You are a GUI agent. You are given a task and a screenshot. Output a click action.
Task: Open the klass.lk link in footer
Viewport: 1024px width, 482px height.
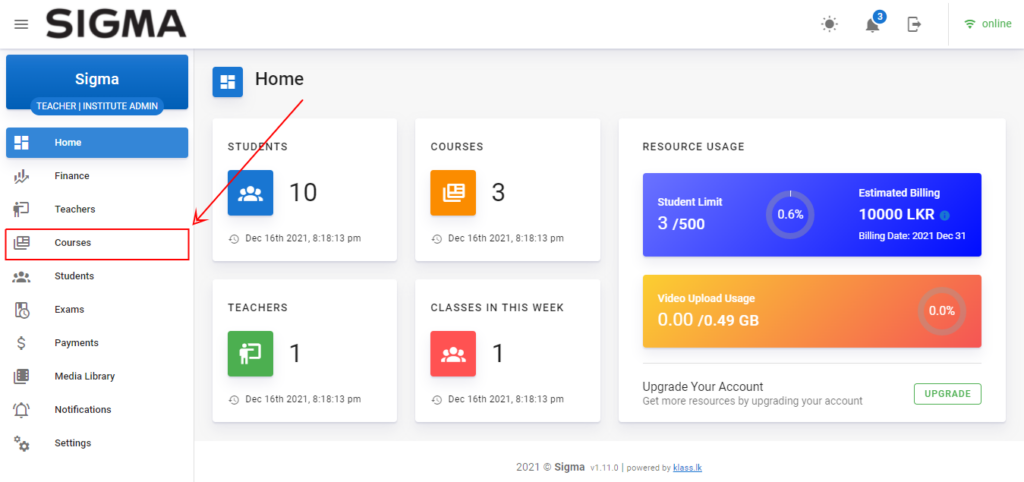[688, 468]
